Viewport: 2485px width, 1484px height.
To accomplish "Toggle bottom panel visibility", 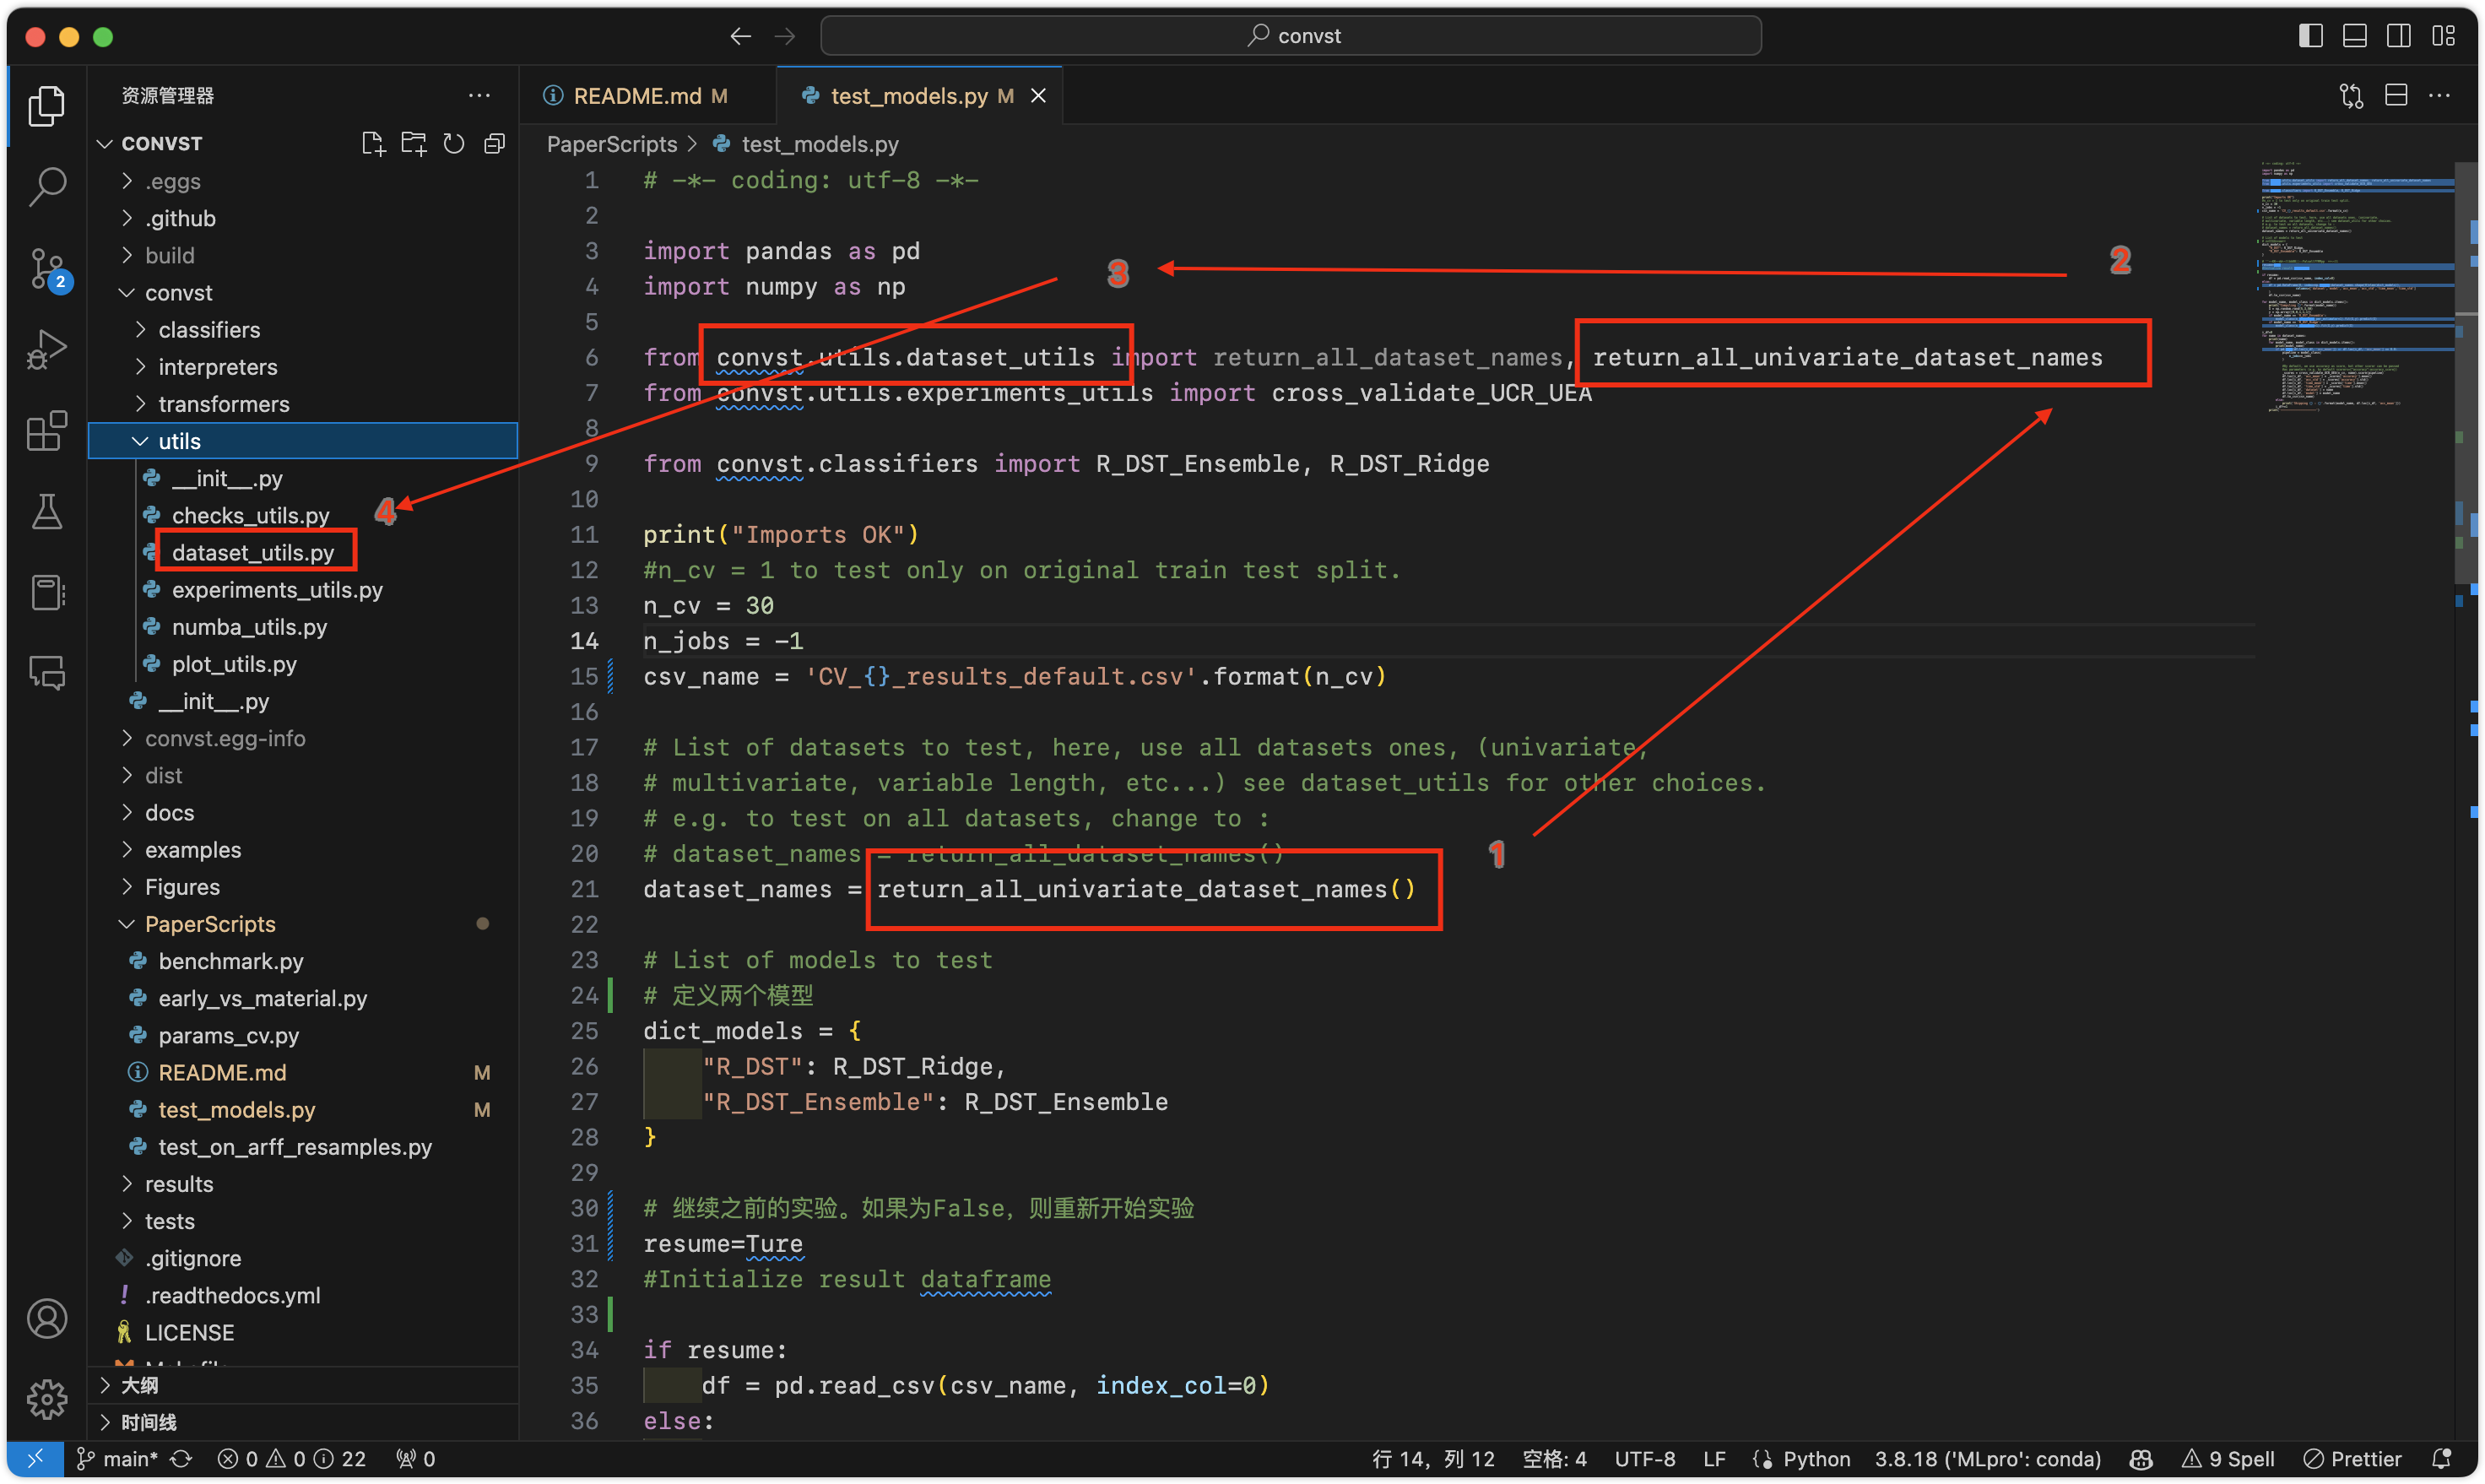I will 2355,36.
